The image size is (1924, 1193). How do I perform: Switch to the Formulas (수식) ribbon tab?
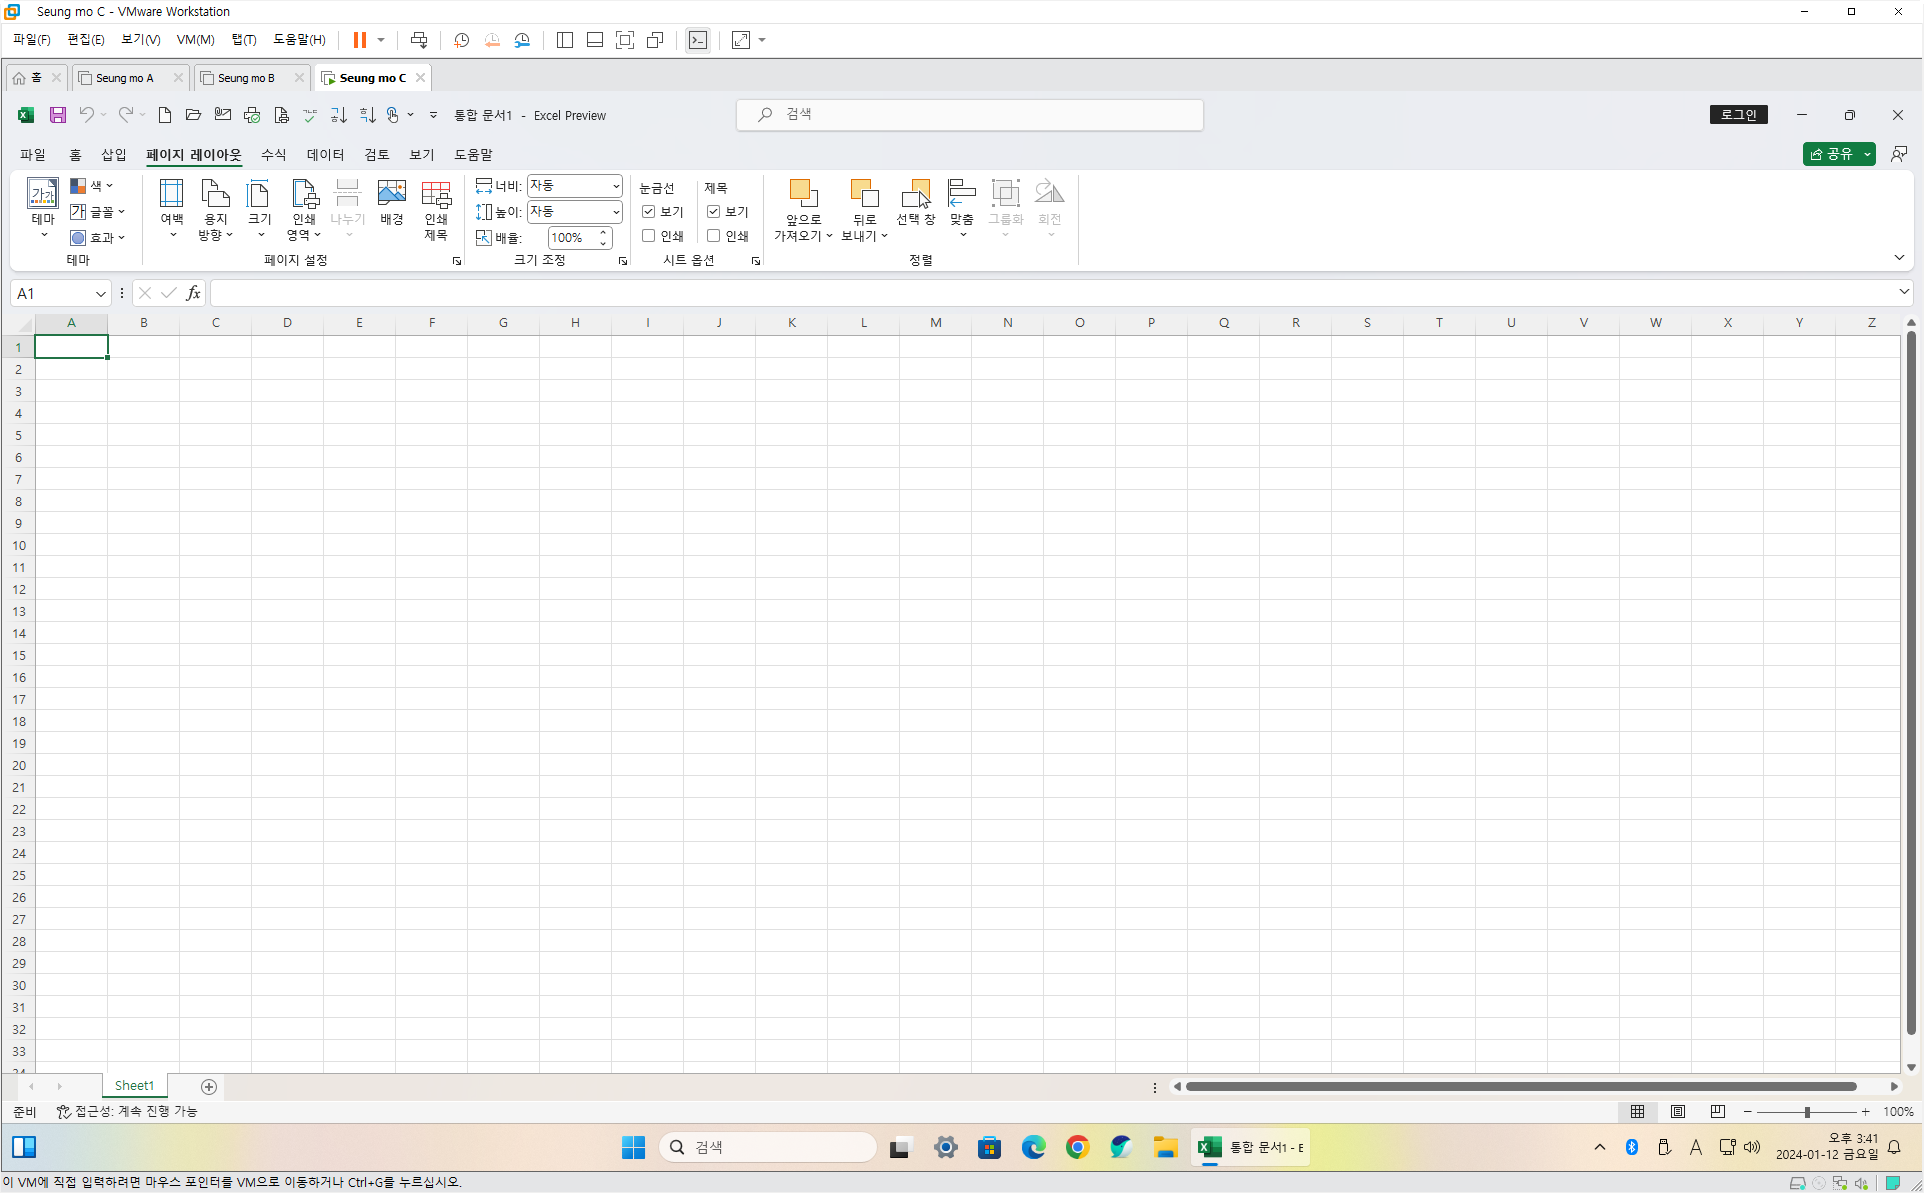click(x=273, y=155)
